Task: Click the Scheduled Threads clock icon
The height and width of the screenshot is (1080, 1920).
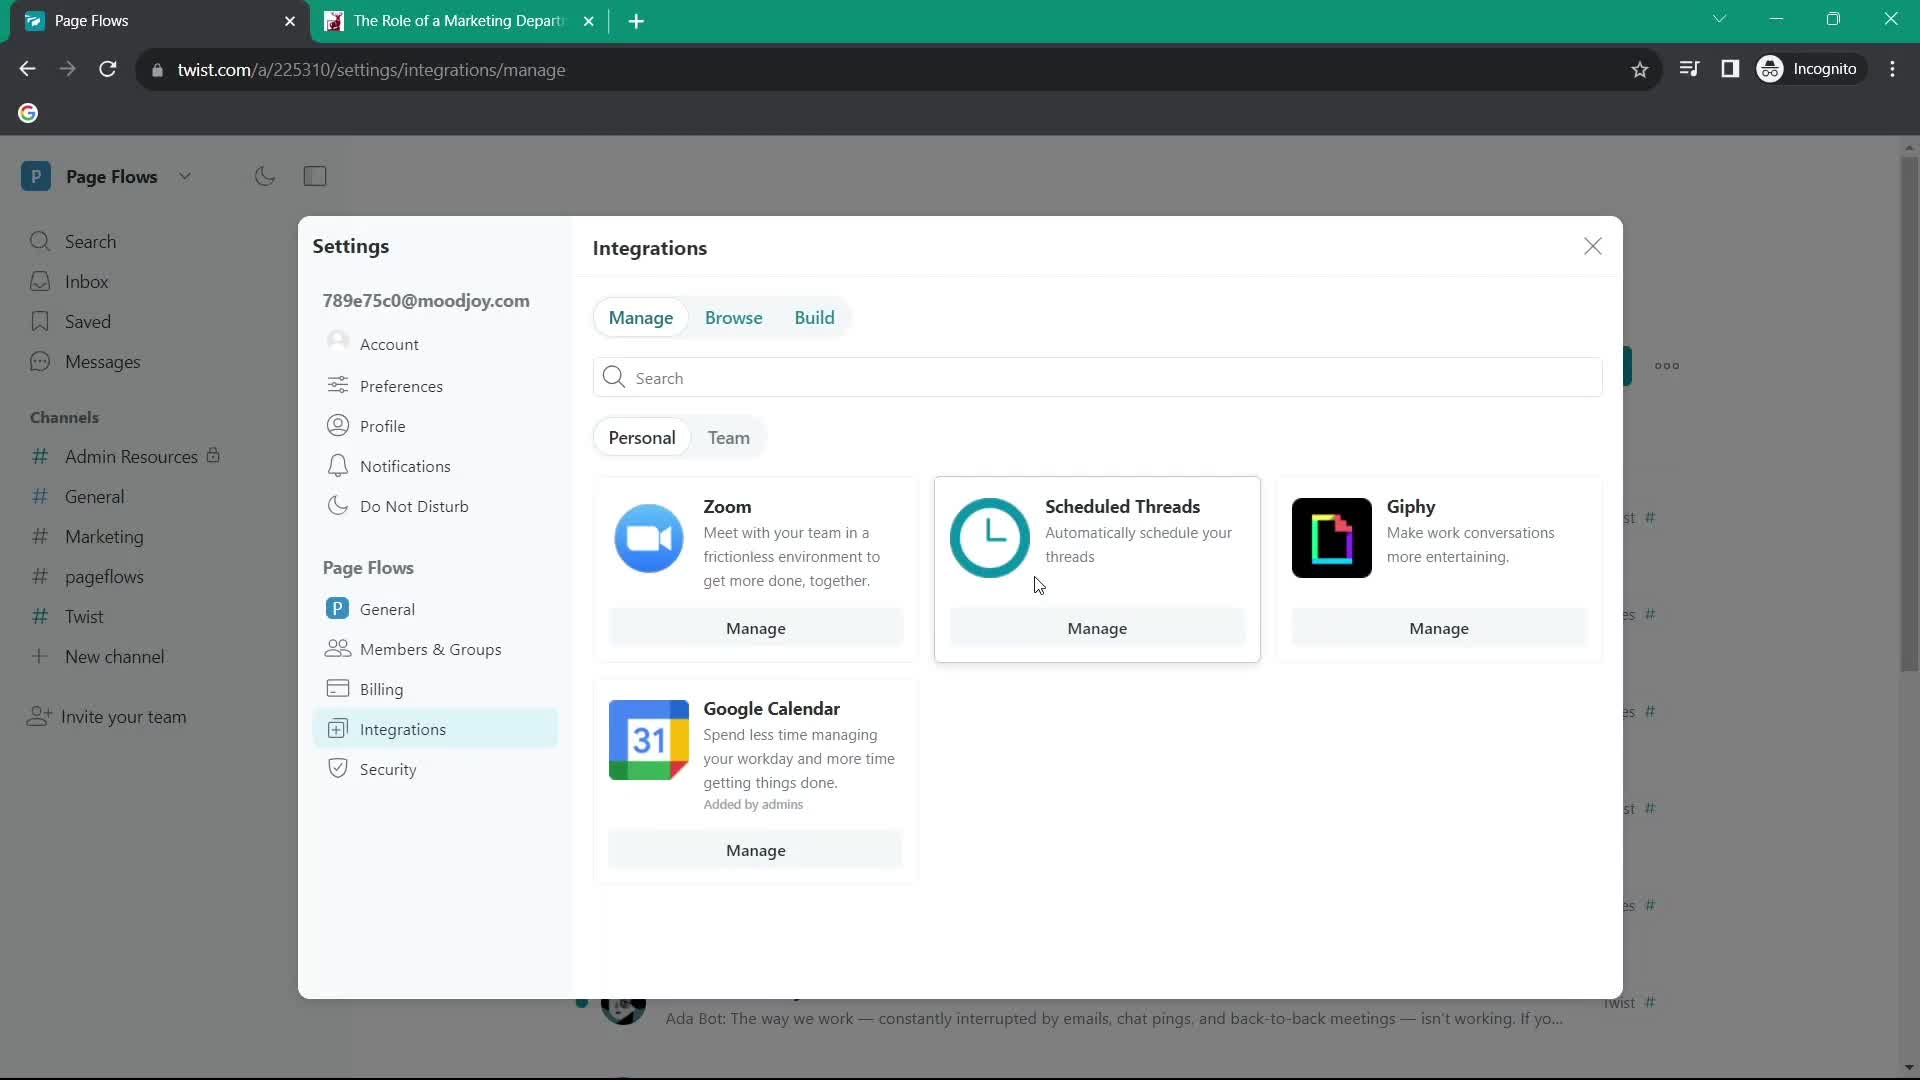Action: pyautogui.click(x=990, y=538)
